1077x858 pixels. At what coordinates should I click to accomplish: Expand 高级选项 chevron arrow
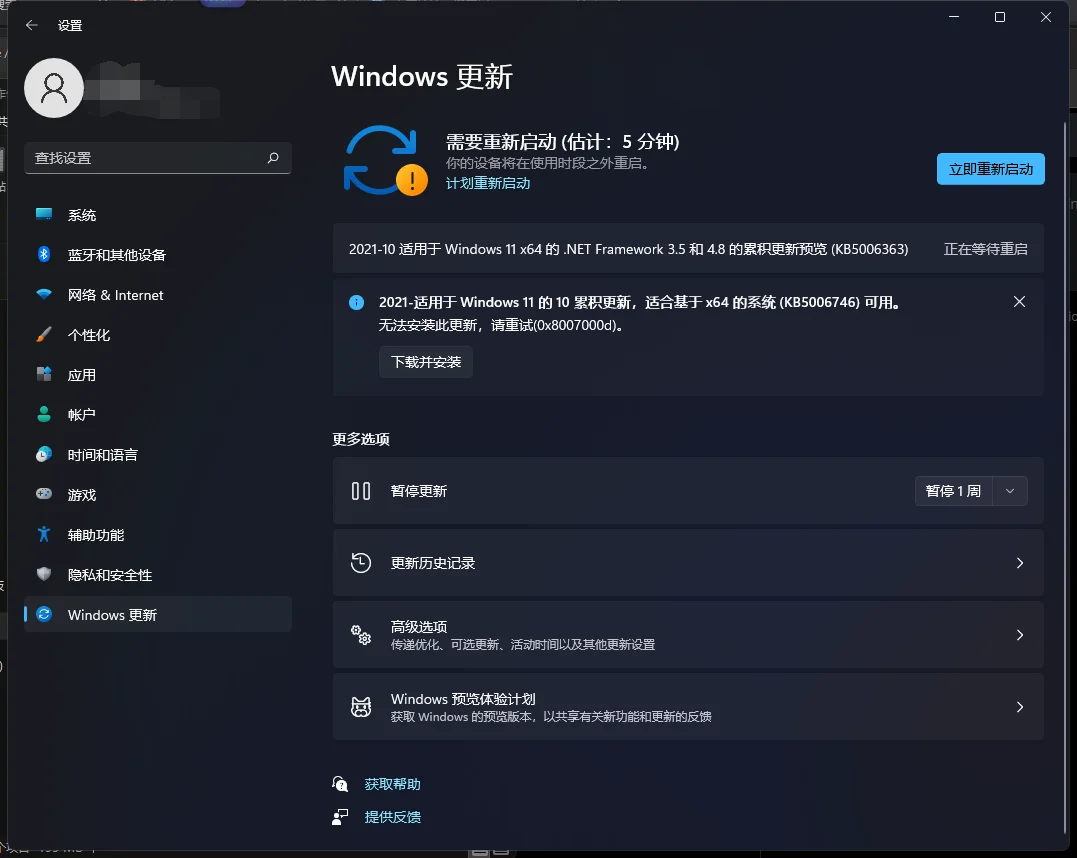[1019, 635]
